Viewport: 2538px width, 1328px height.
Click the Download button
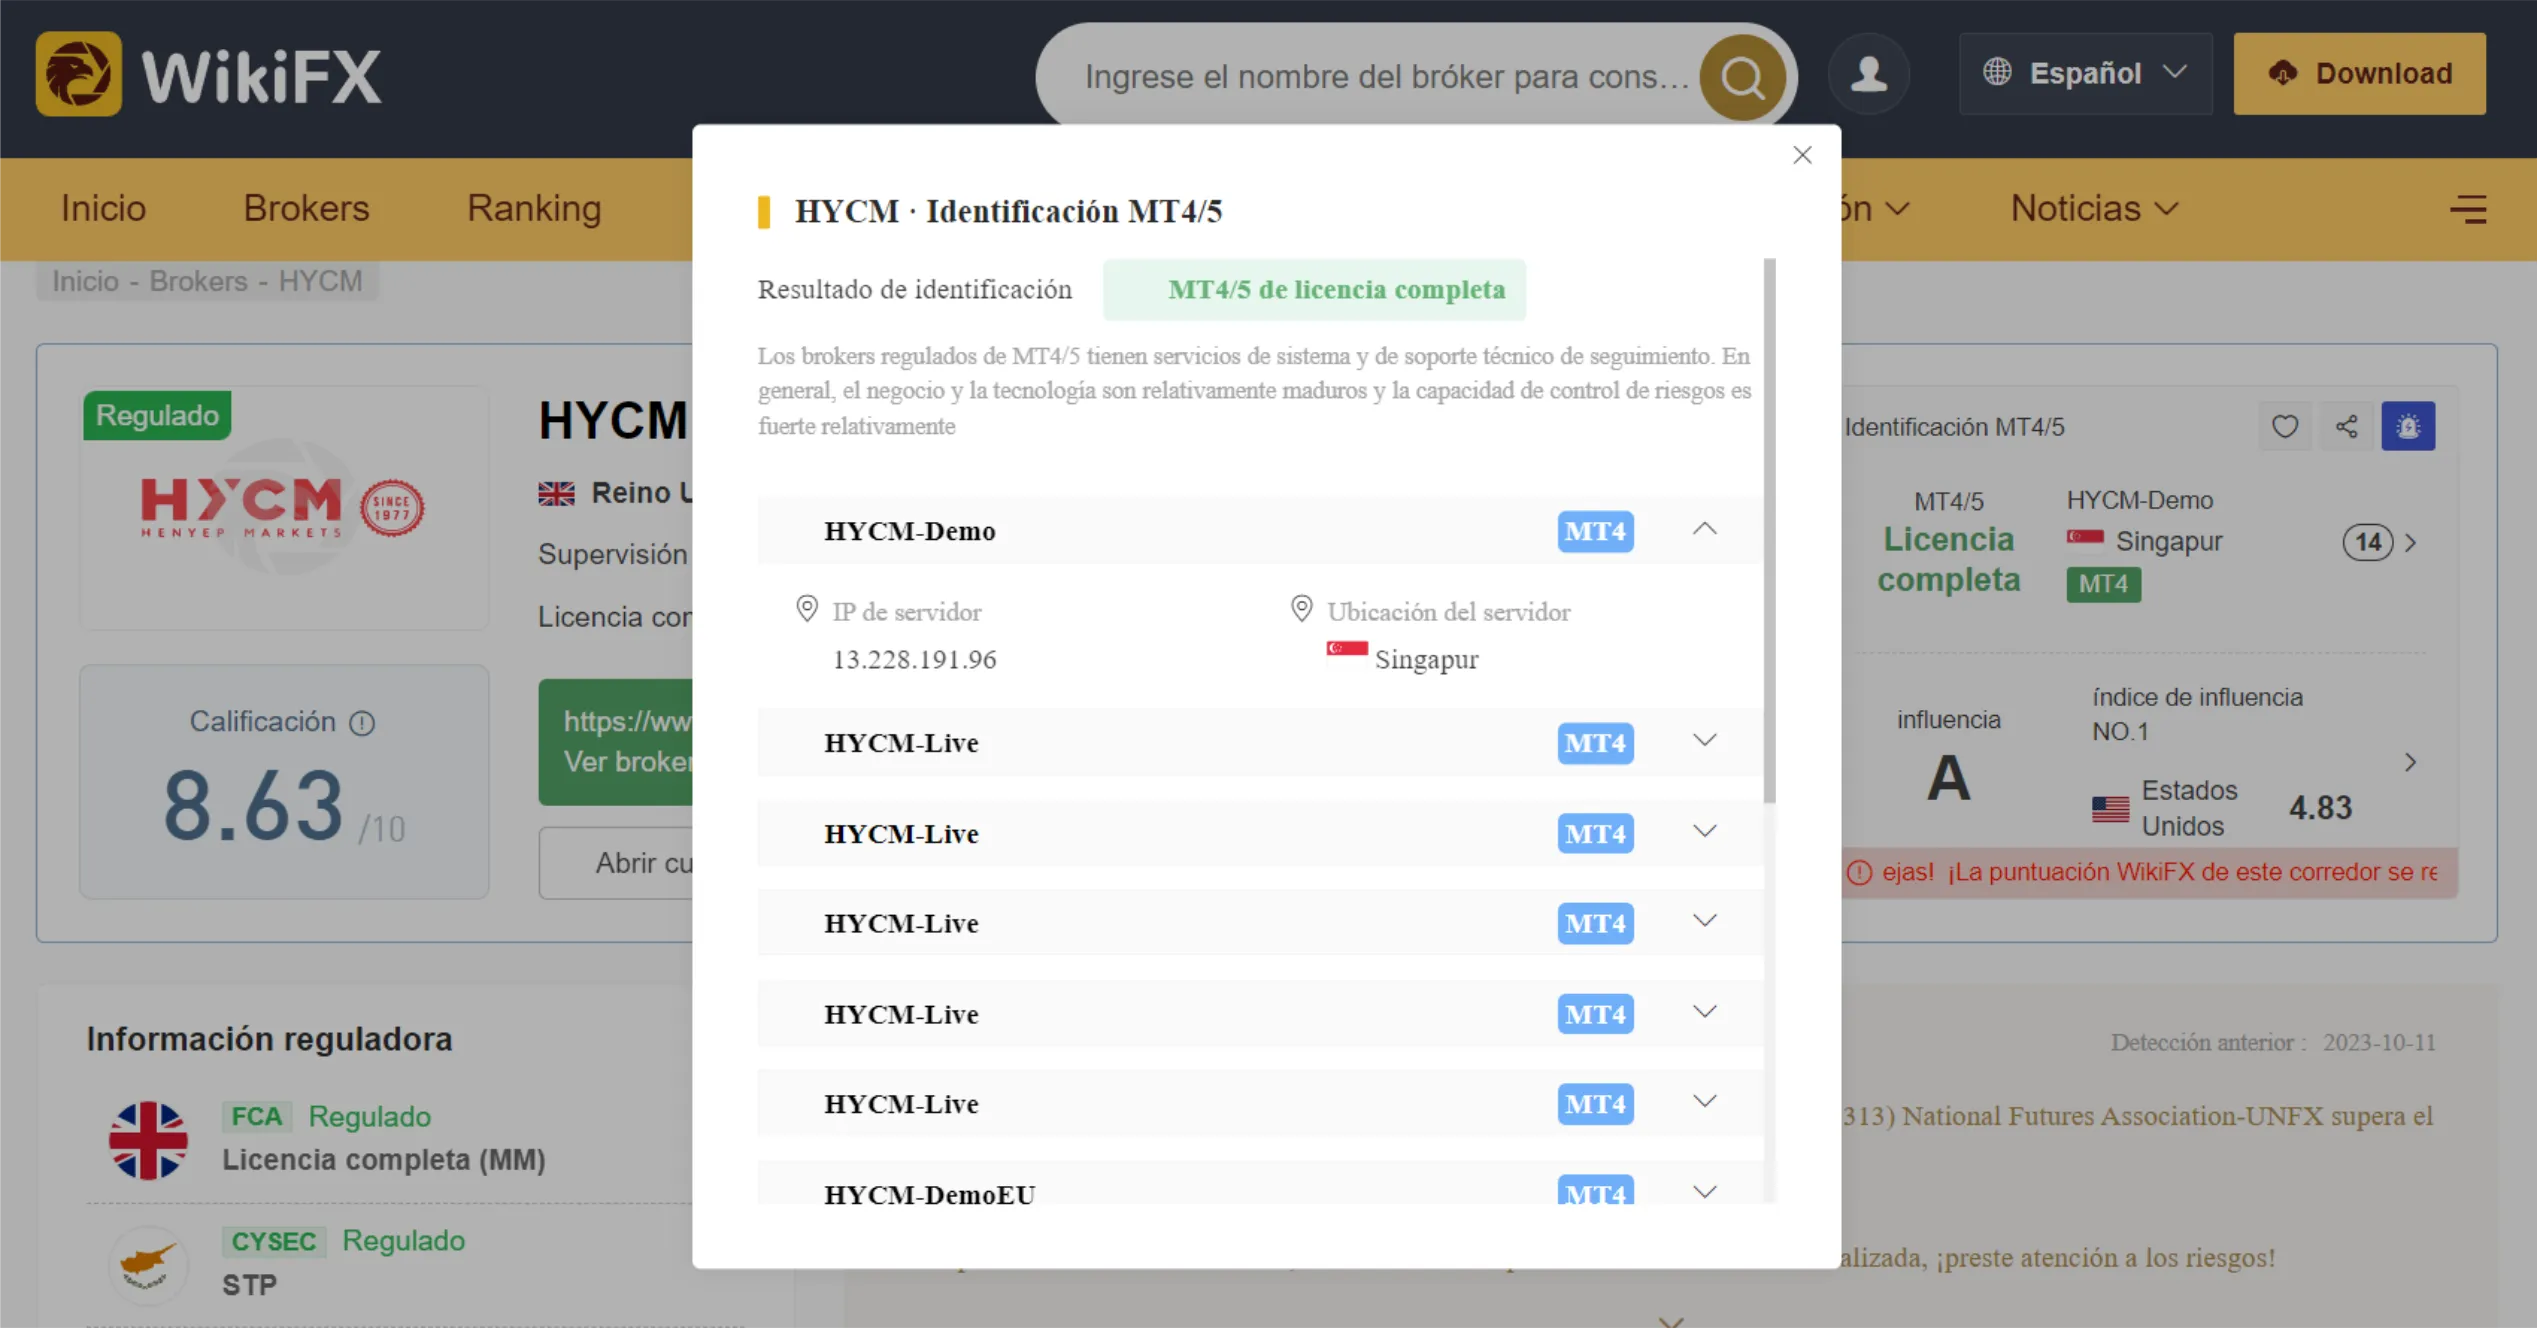click(x=2359, y=73)
